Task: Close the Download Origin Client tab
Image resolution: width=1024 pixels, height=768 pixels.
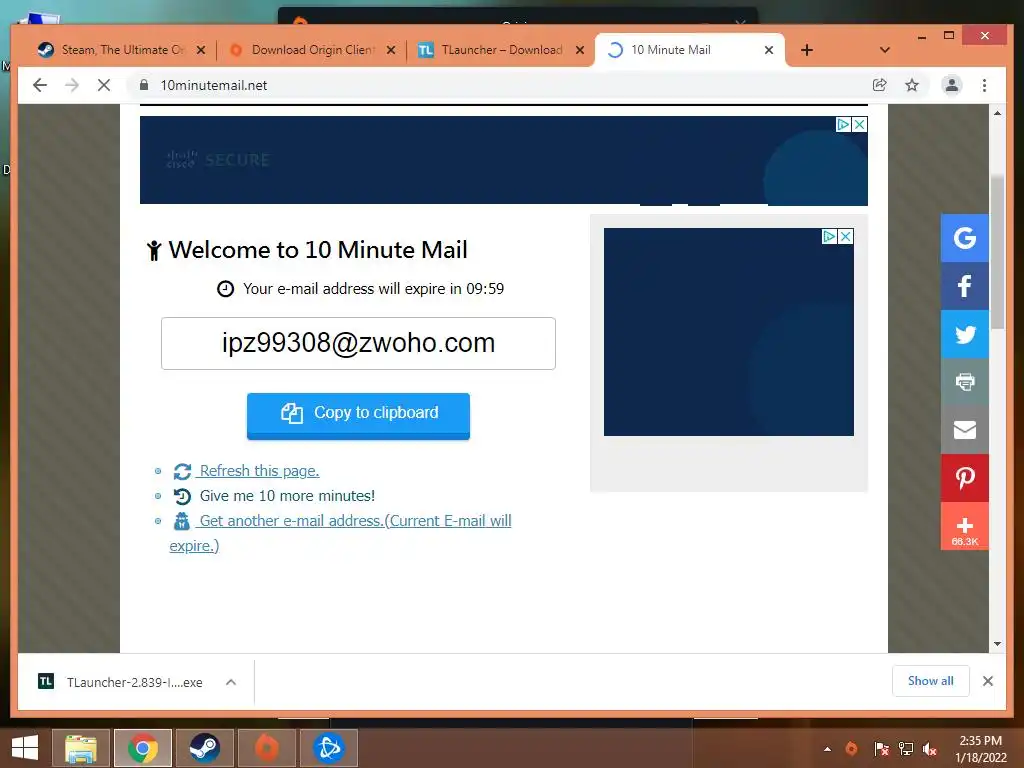Action: pos(391,50)
